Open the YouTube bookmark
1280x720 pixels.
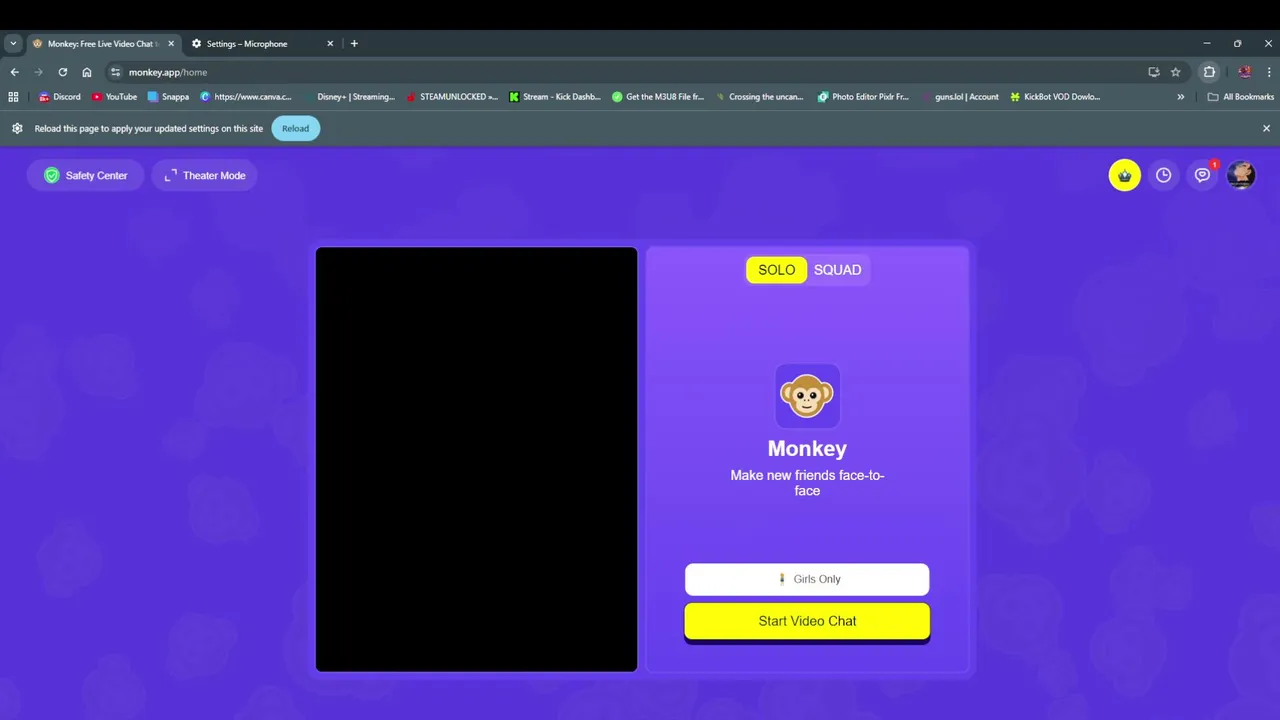(x=114, y=97)
